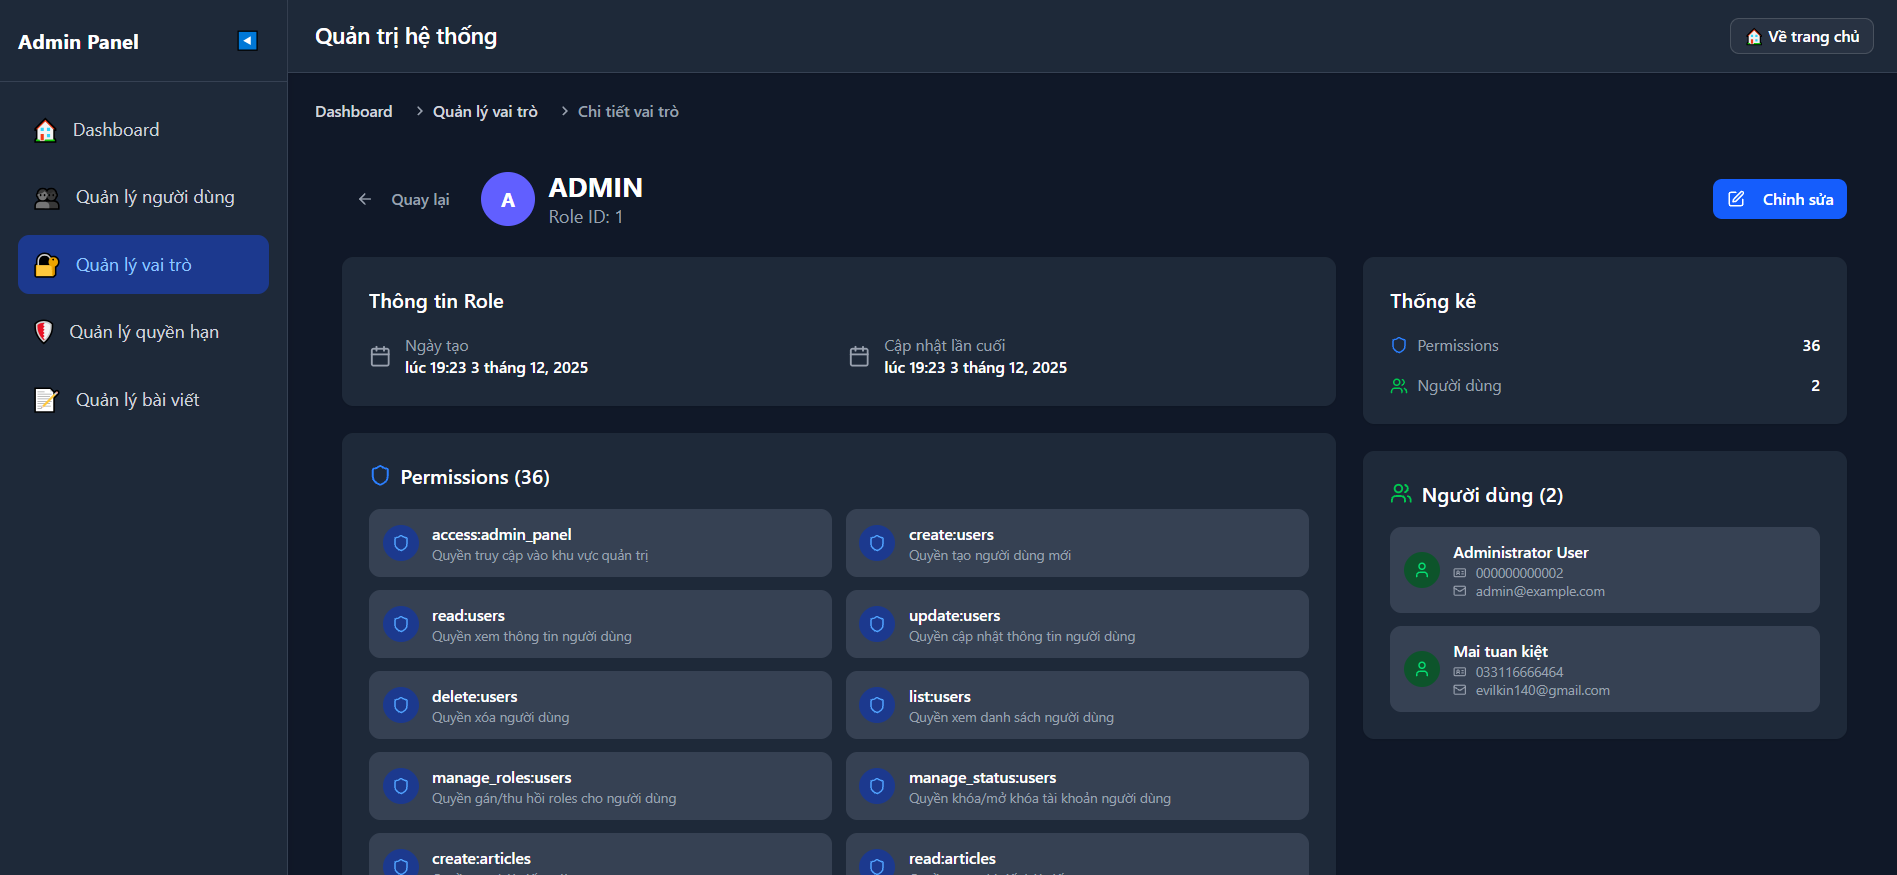1897x875 pixels.
Task: Select the delete:users permission card
Action: pos(600,705)
